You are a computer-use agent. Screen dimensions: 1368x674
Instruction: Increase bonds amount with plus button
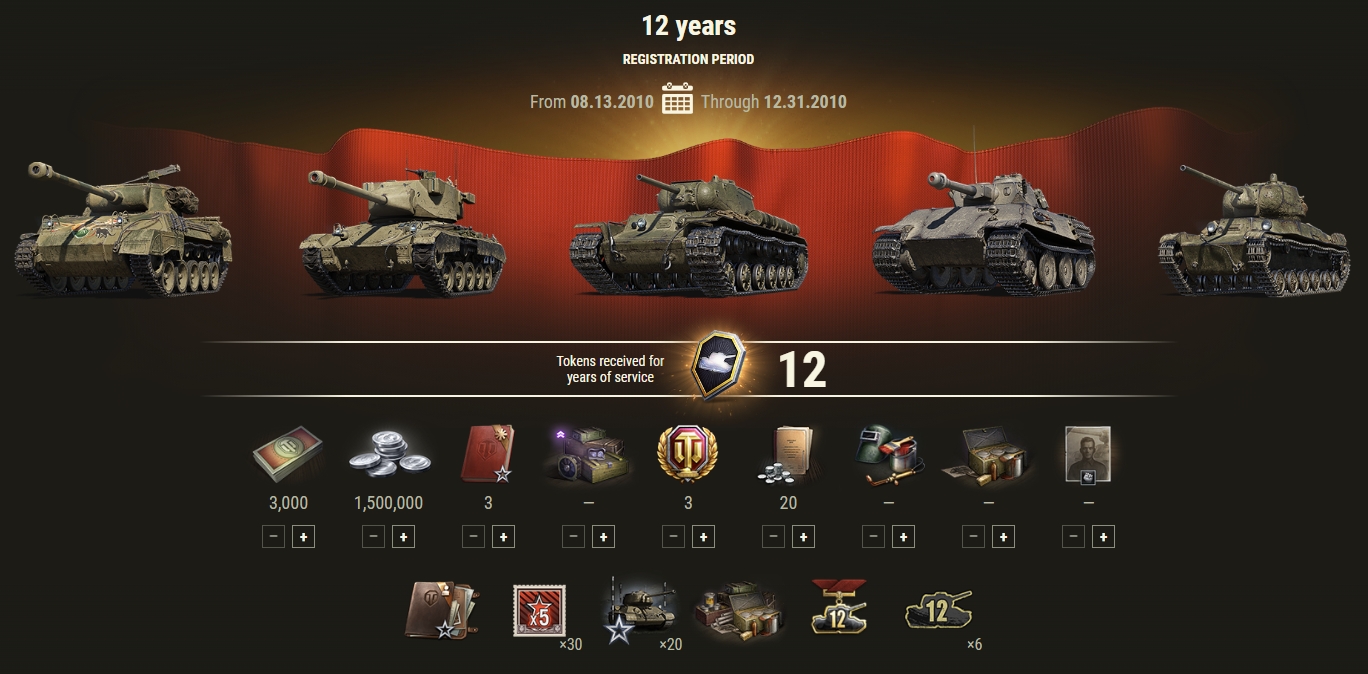click(x=303, y=537)
